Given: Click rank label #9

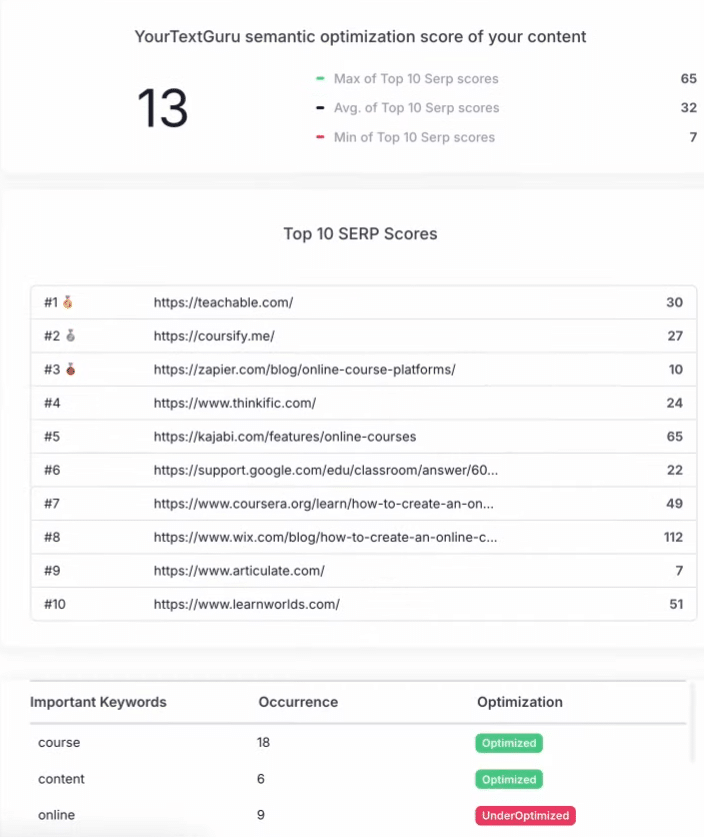Looking at the screenshot, I should [x=52, y=571].
